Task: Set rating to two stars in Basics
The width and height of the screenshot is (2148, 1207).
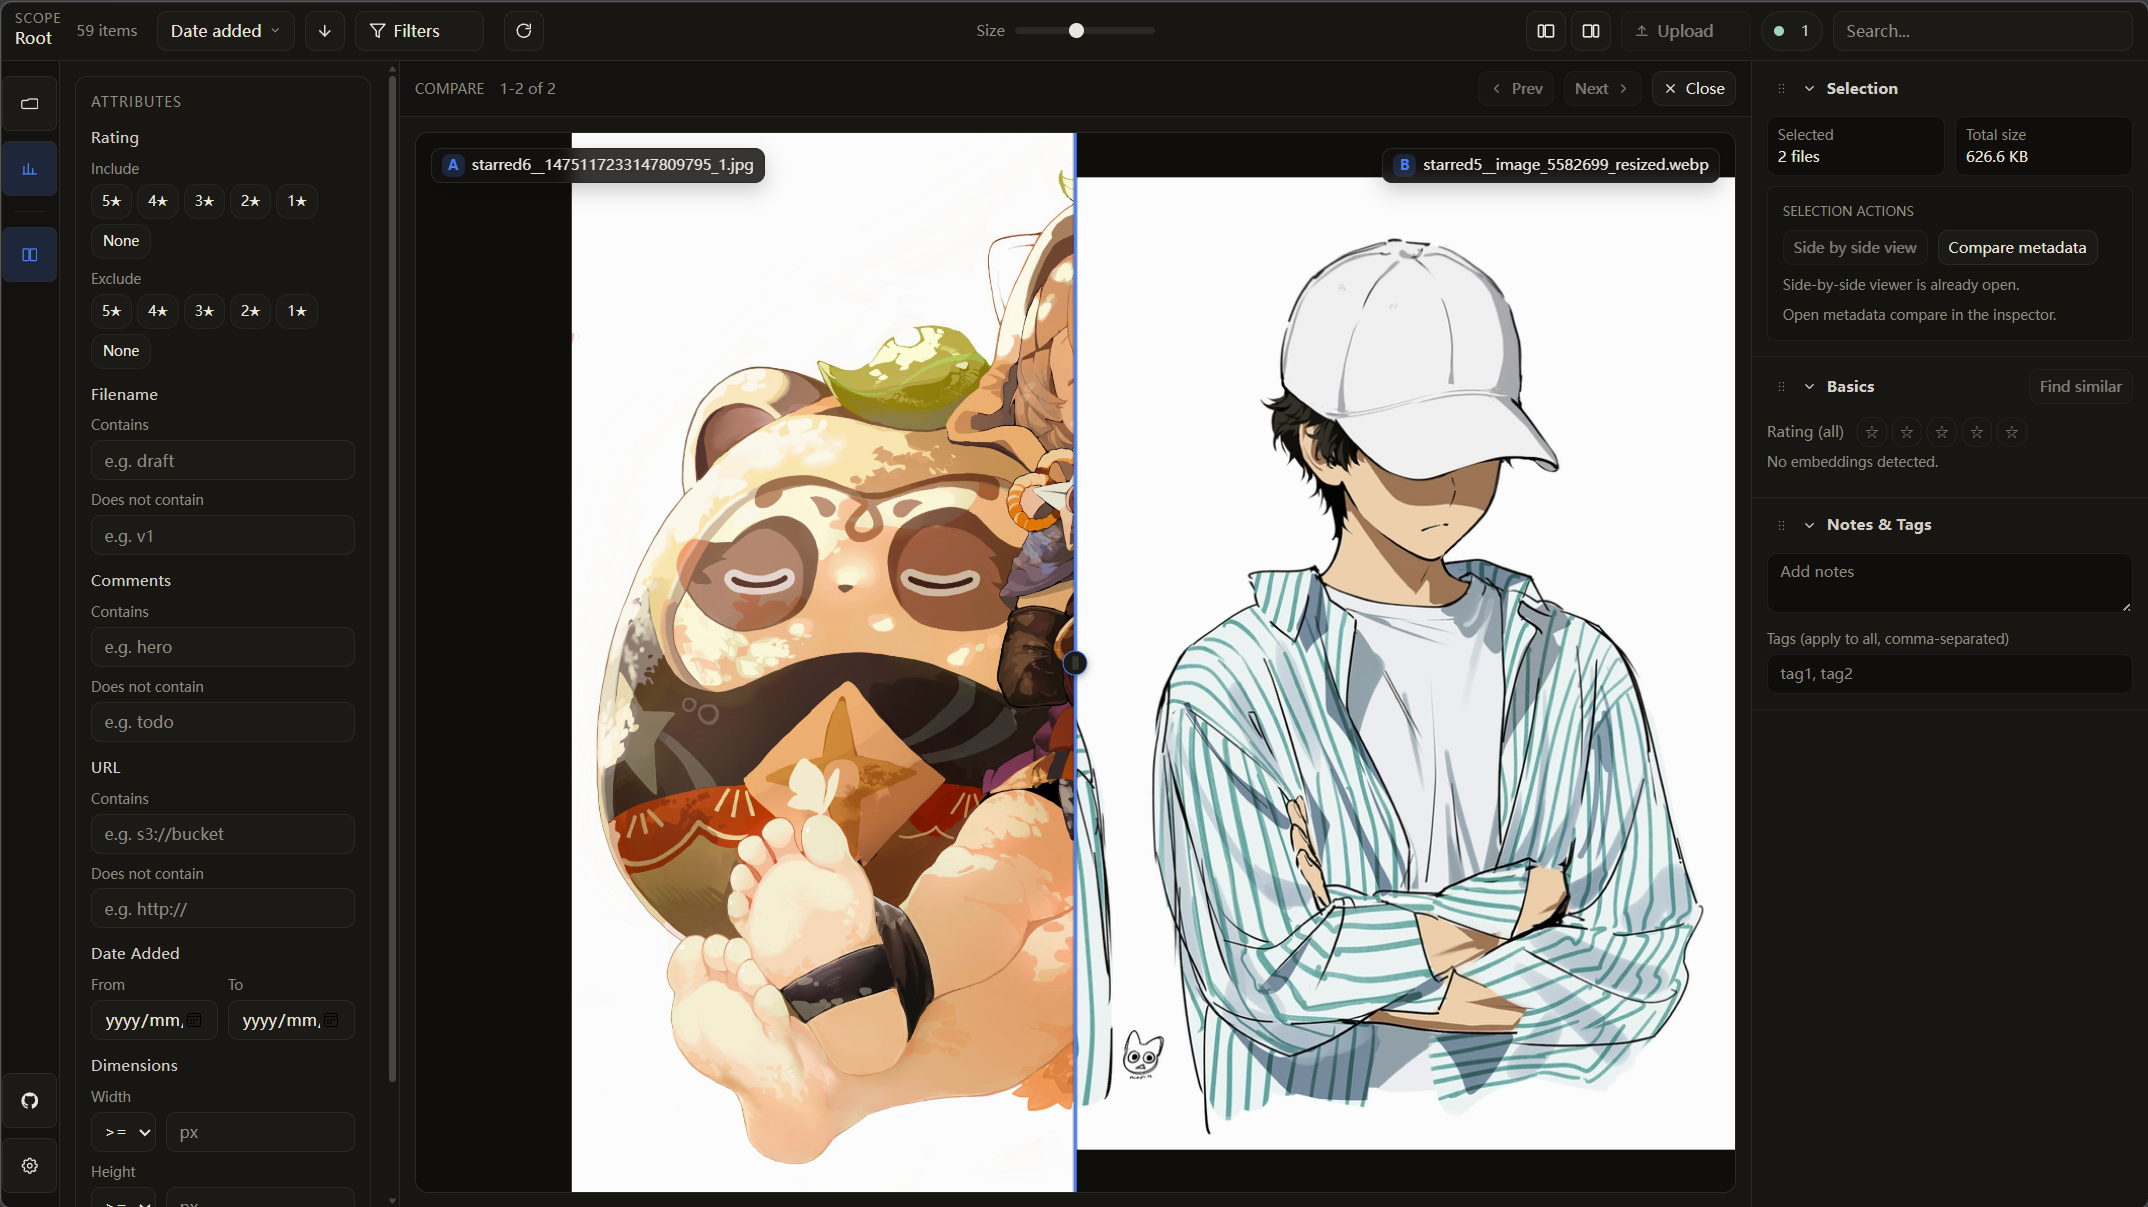Action: [x=1907, y=432]
